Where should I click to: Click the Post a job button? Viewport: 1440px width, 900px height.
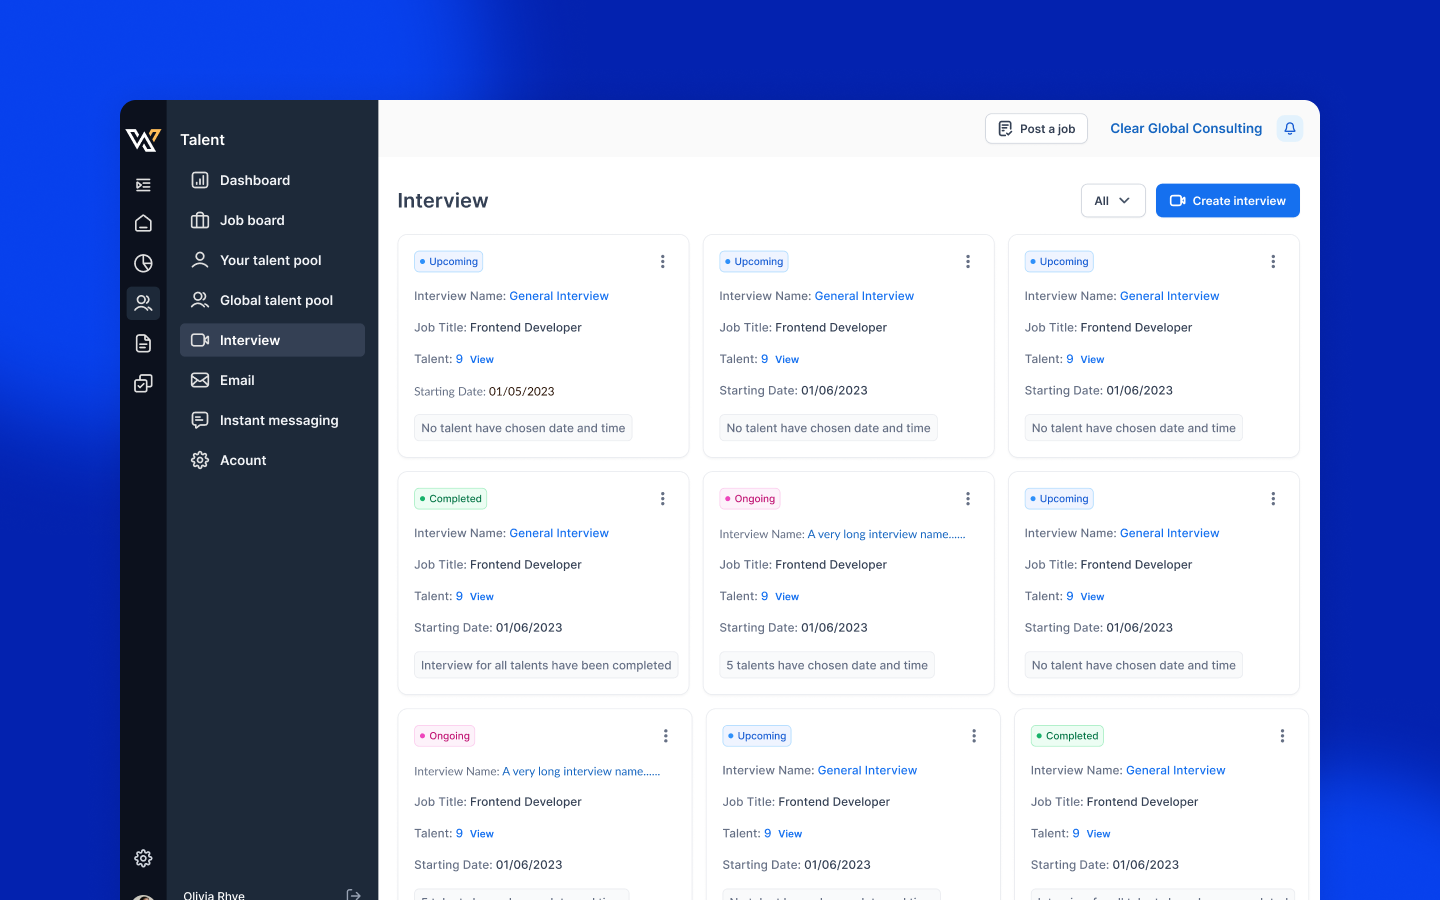(x=1036, y=128)
